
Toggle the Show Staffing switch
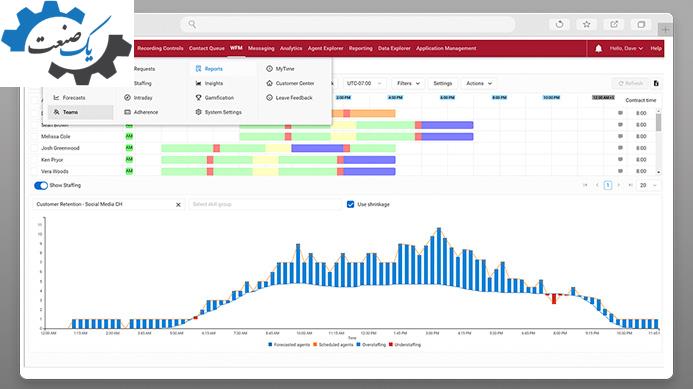(41, 186)
